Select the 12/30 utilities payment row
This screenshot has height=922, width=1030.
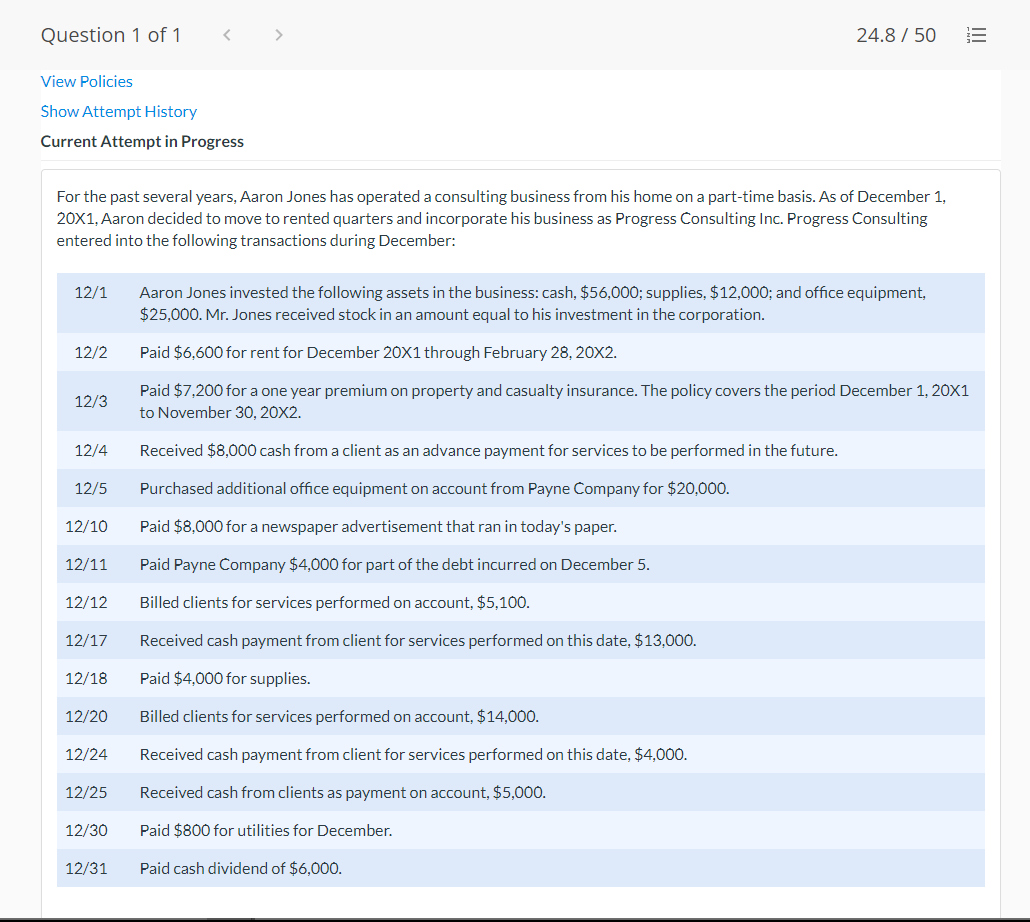click(520, 831)
